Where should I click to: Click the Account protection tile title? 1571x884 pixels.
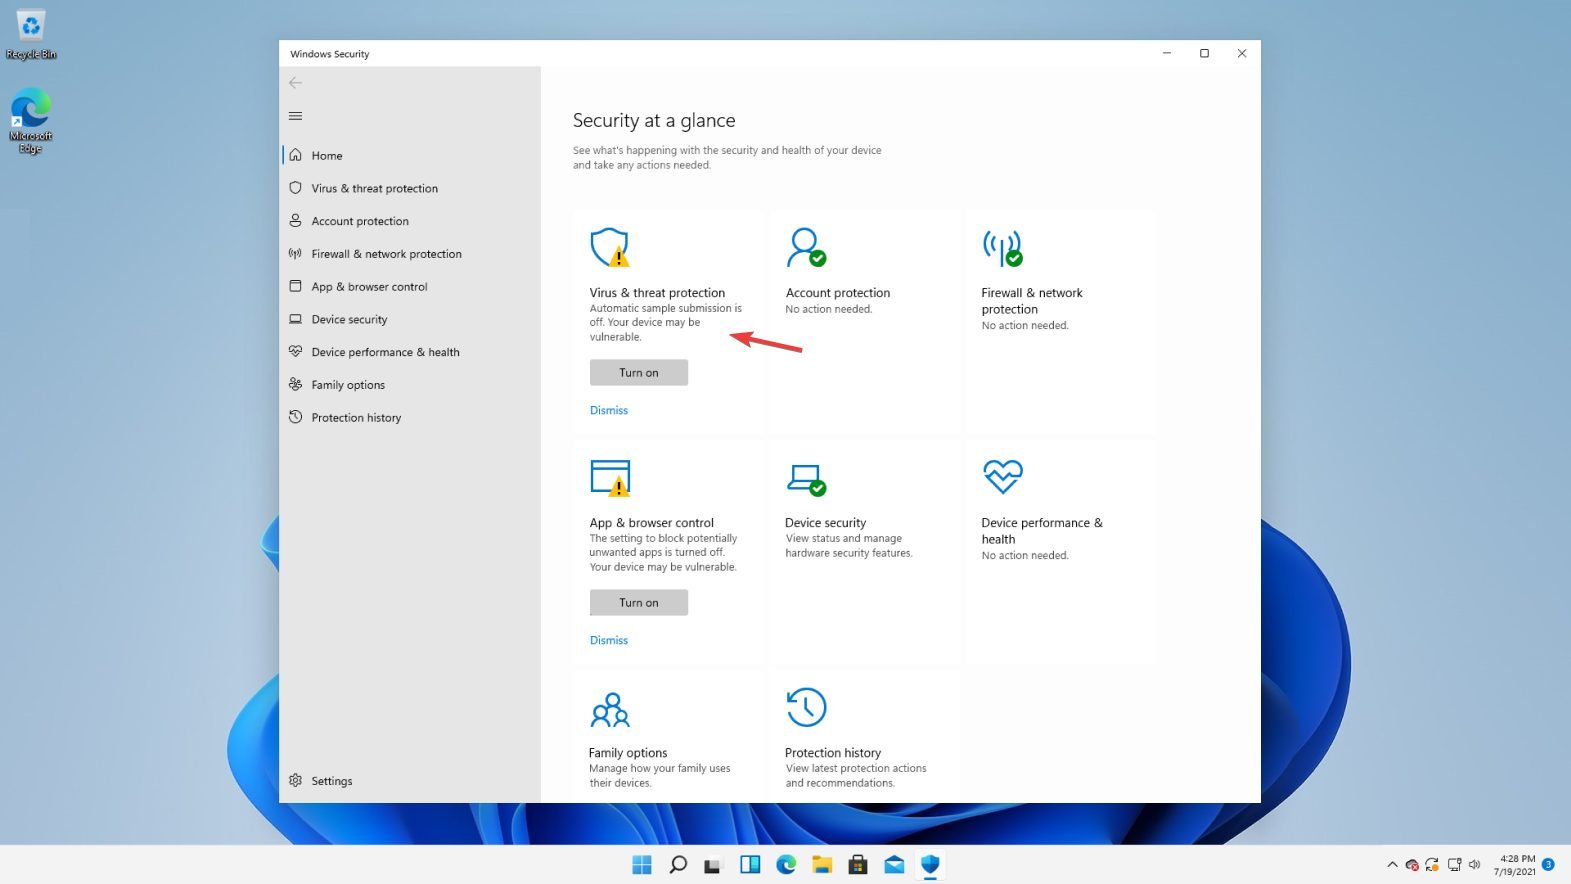click(838, 293)
